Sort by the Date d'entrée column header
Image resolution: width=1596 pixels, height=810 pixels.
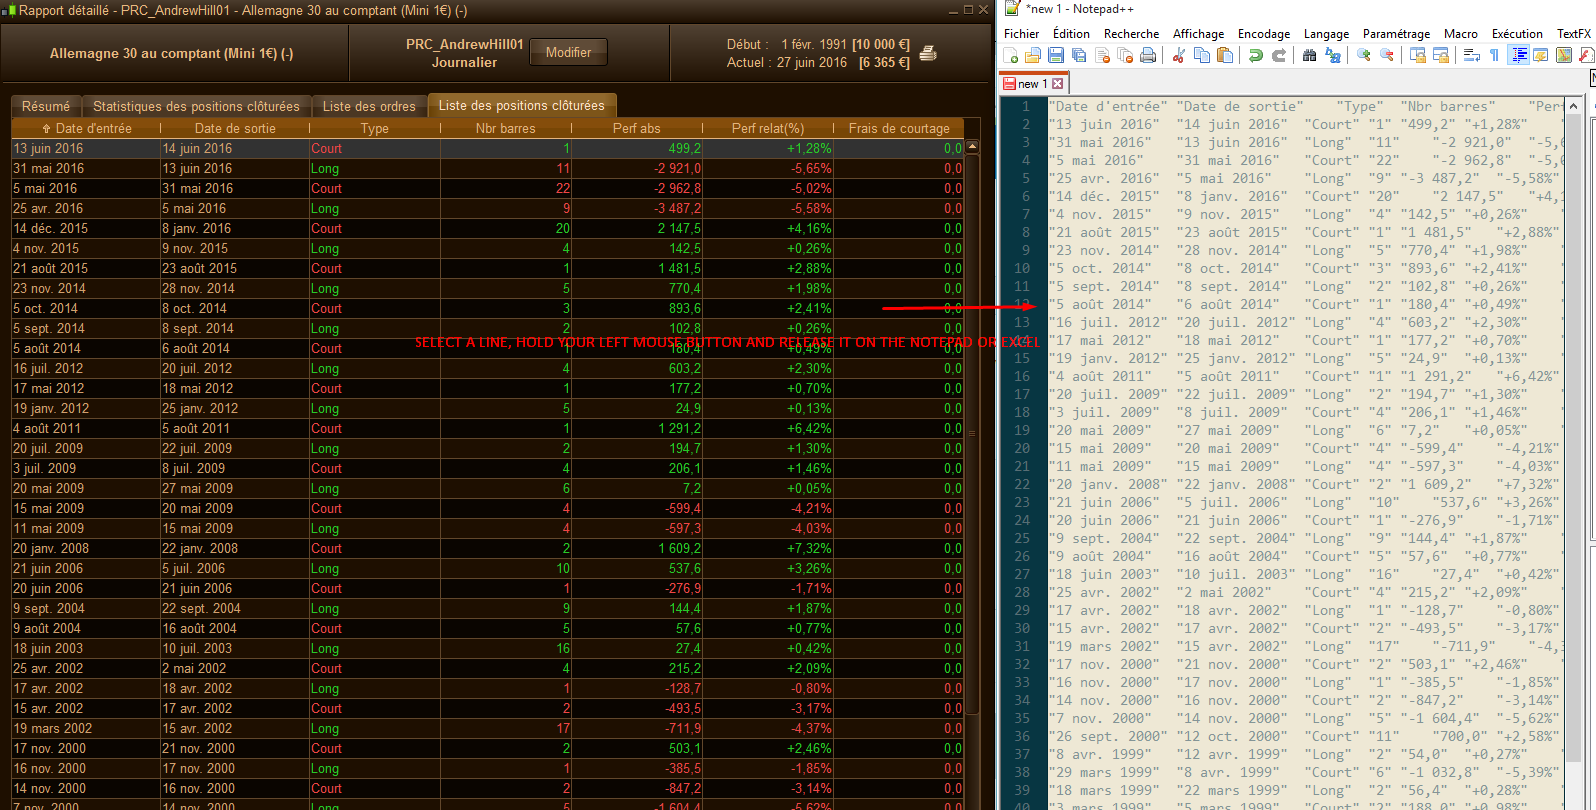coord(86,128)
